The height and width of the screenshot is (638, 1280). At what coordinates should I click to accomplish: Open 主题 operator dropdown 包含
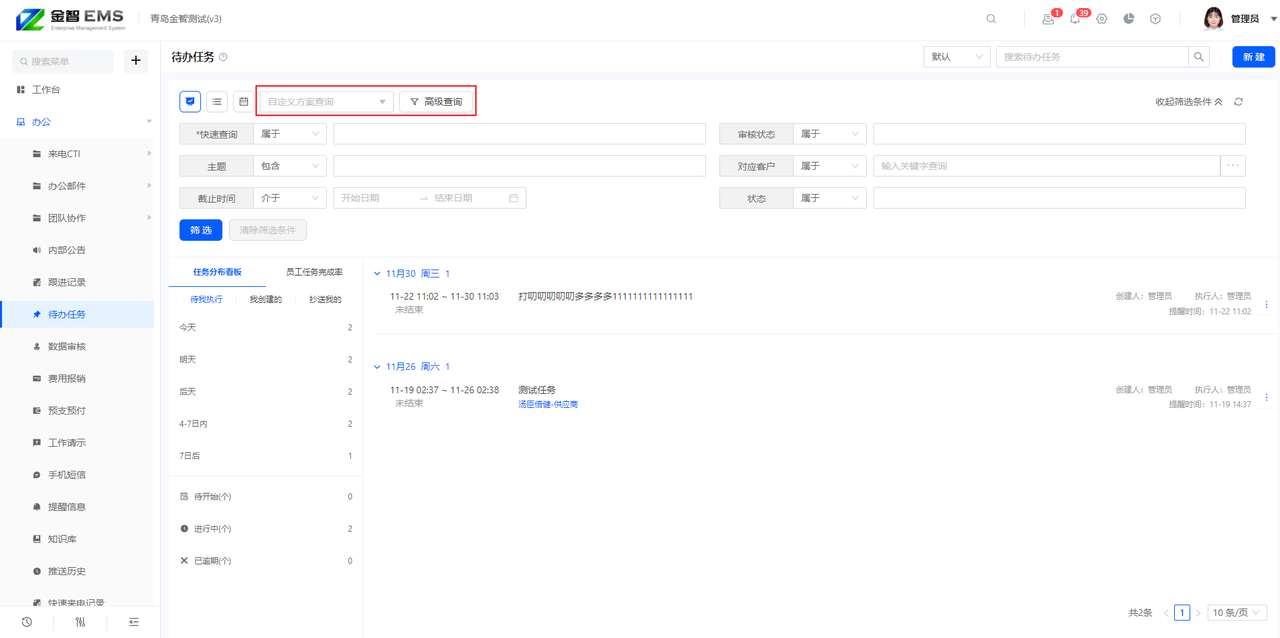290,166
